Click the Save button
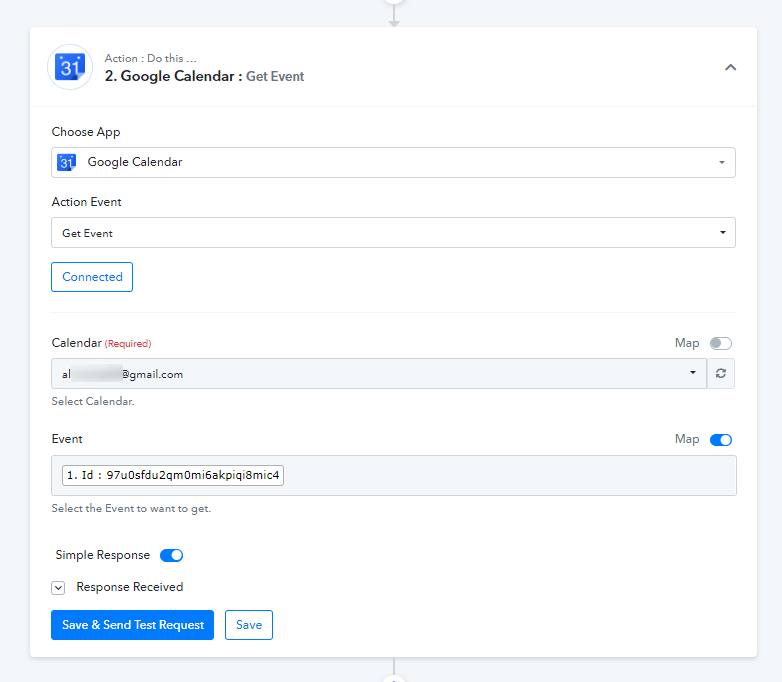The image size is (782, 682). [249, 625]
